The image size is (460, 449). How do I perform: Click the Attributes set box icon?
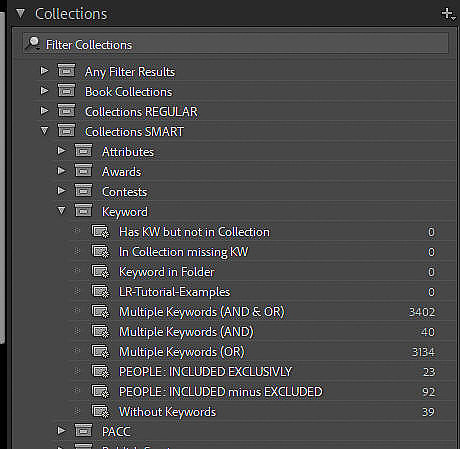[x=83, y=150]
